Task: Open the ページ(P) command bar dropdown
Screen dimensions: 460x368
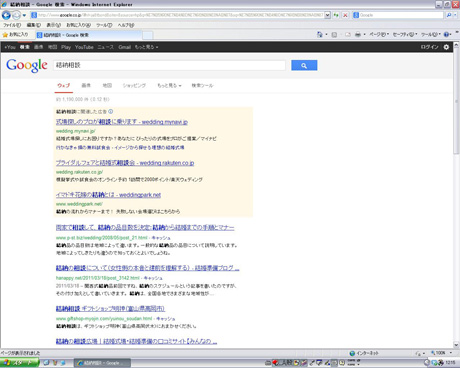Action: 379,34
